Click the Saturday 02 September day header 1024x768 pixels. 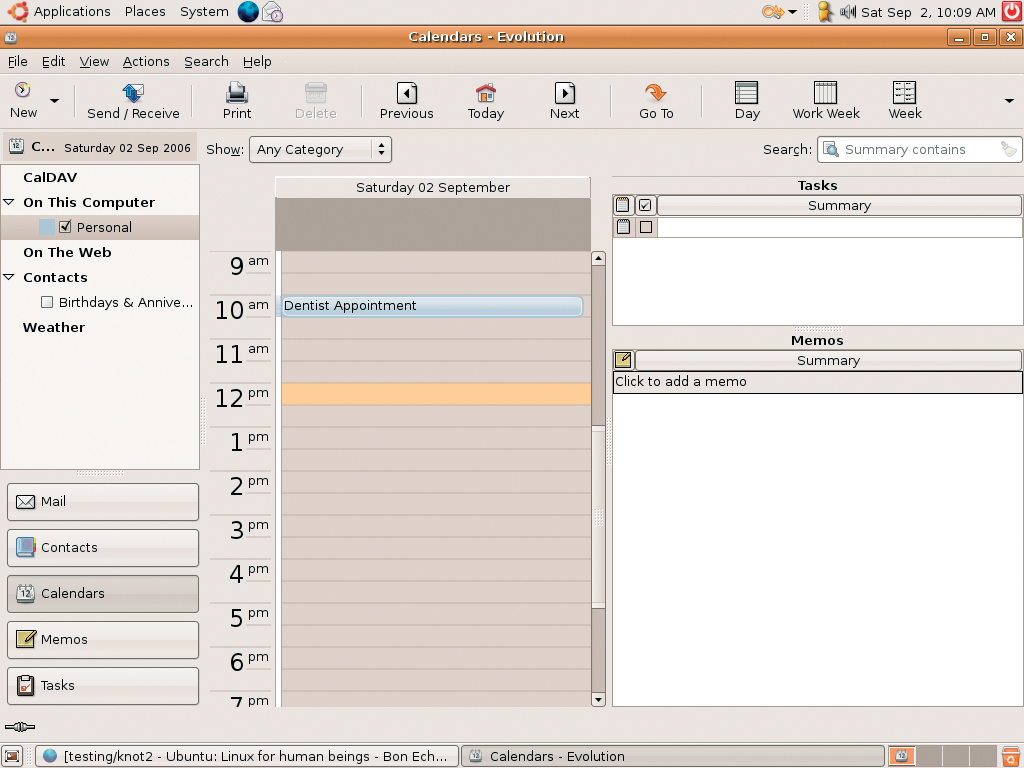pyautogui.click(x=433, y=187)
